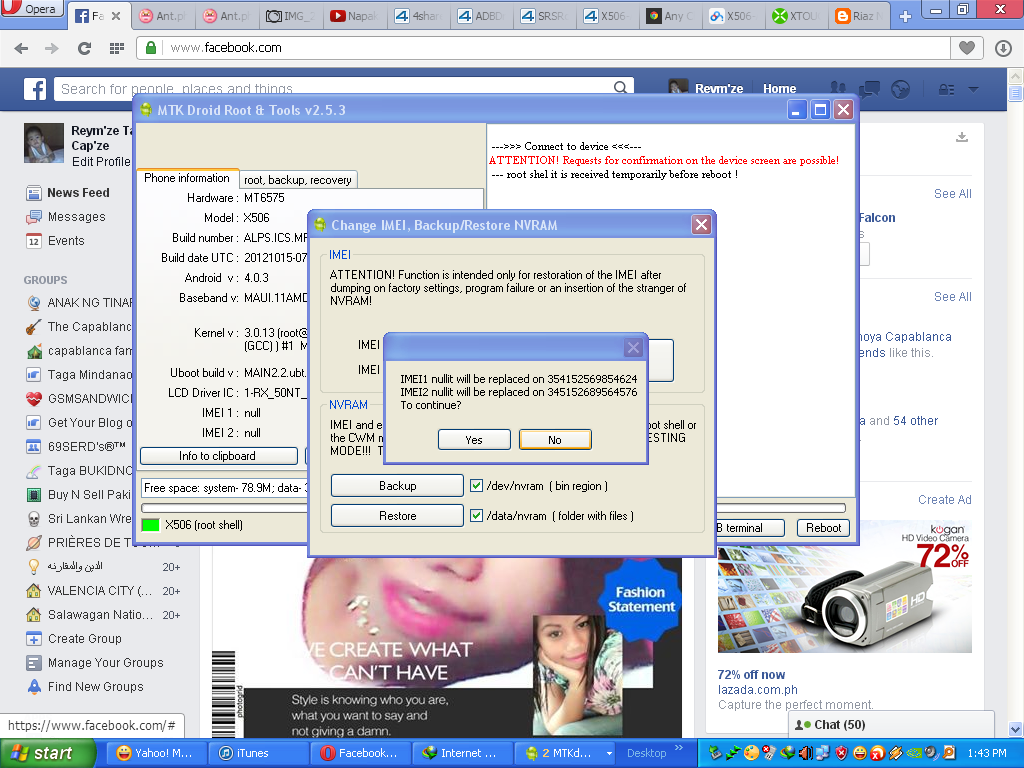Switch to the root, backup, recovery tab
Viewport: 1024px width, 768px height.
(x=297, y=180)
